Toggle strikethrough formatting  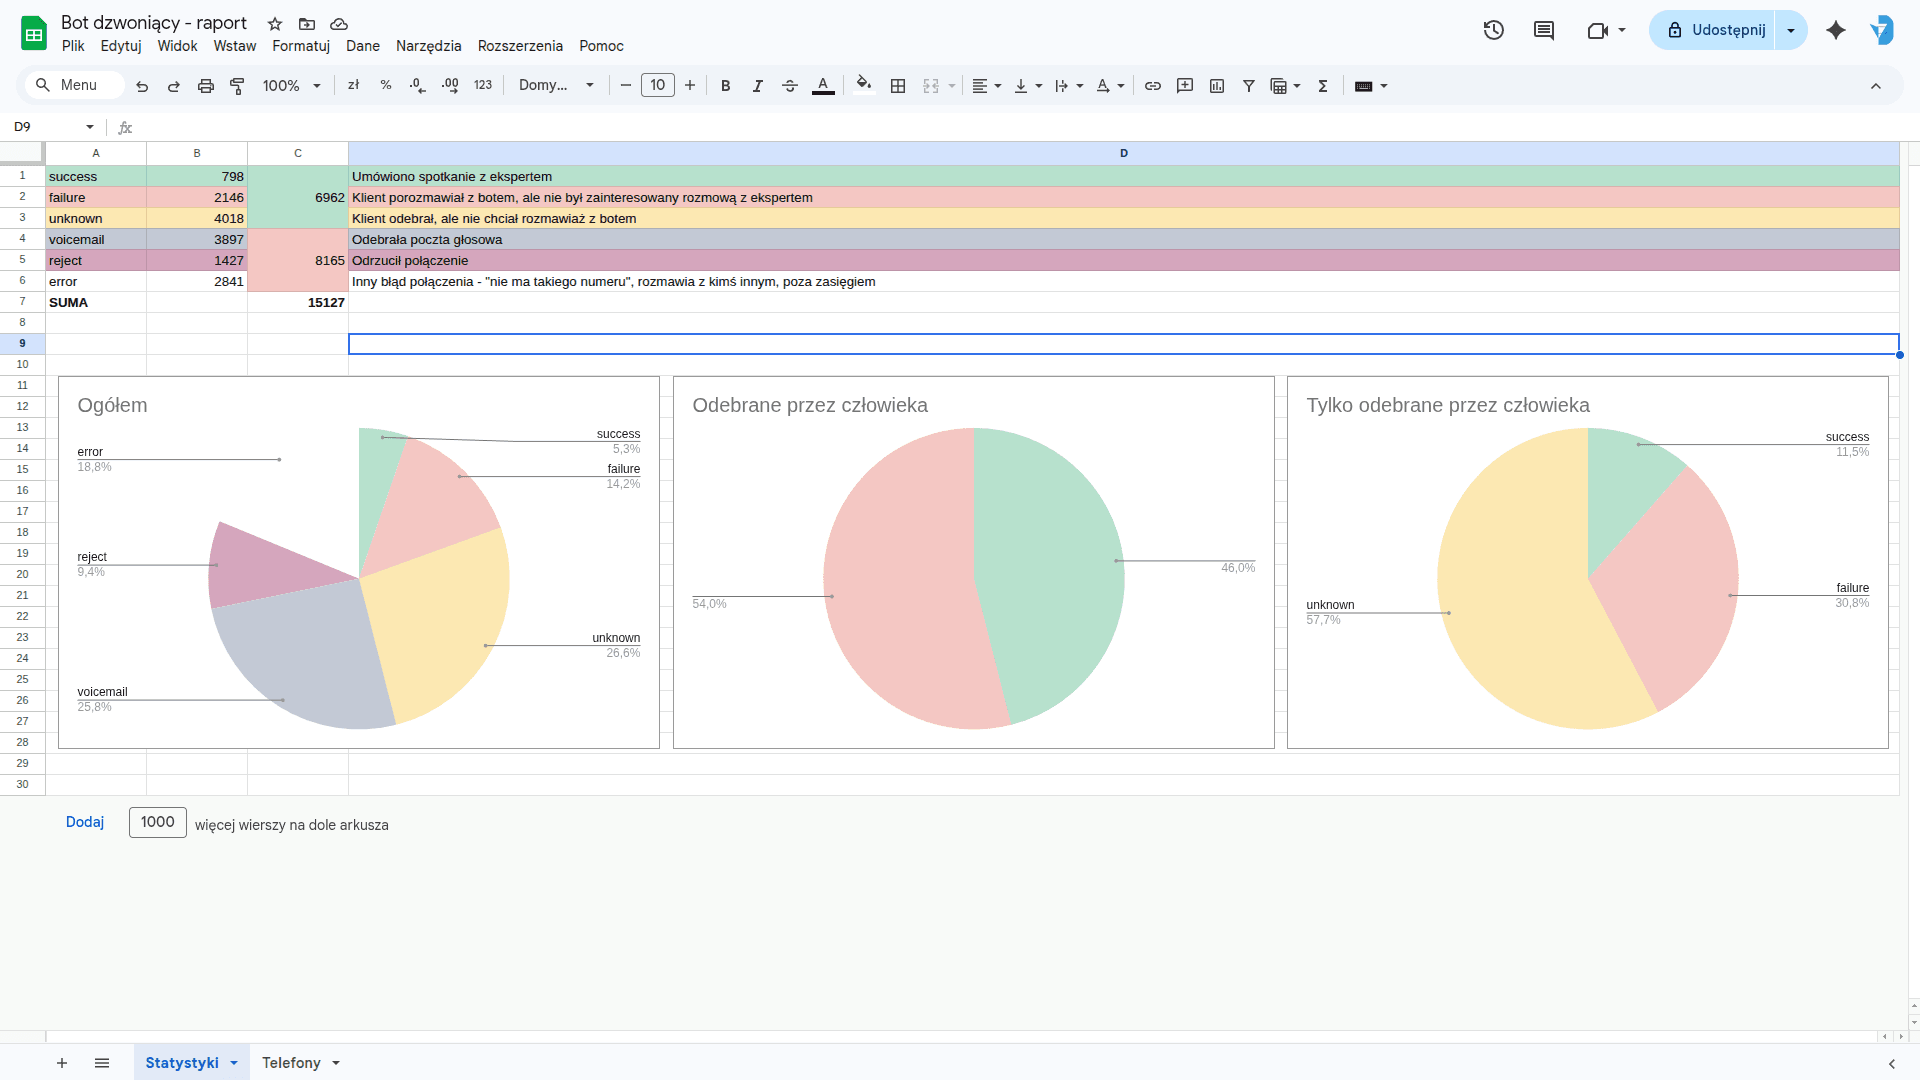pos(790,86)
